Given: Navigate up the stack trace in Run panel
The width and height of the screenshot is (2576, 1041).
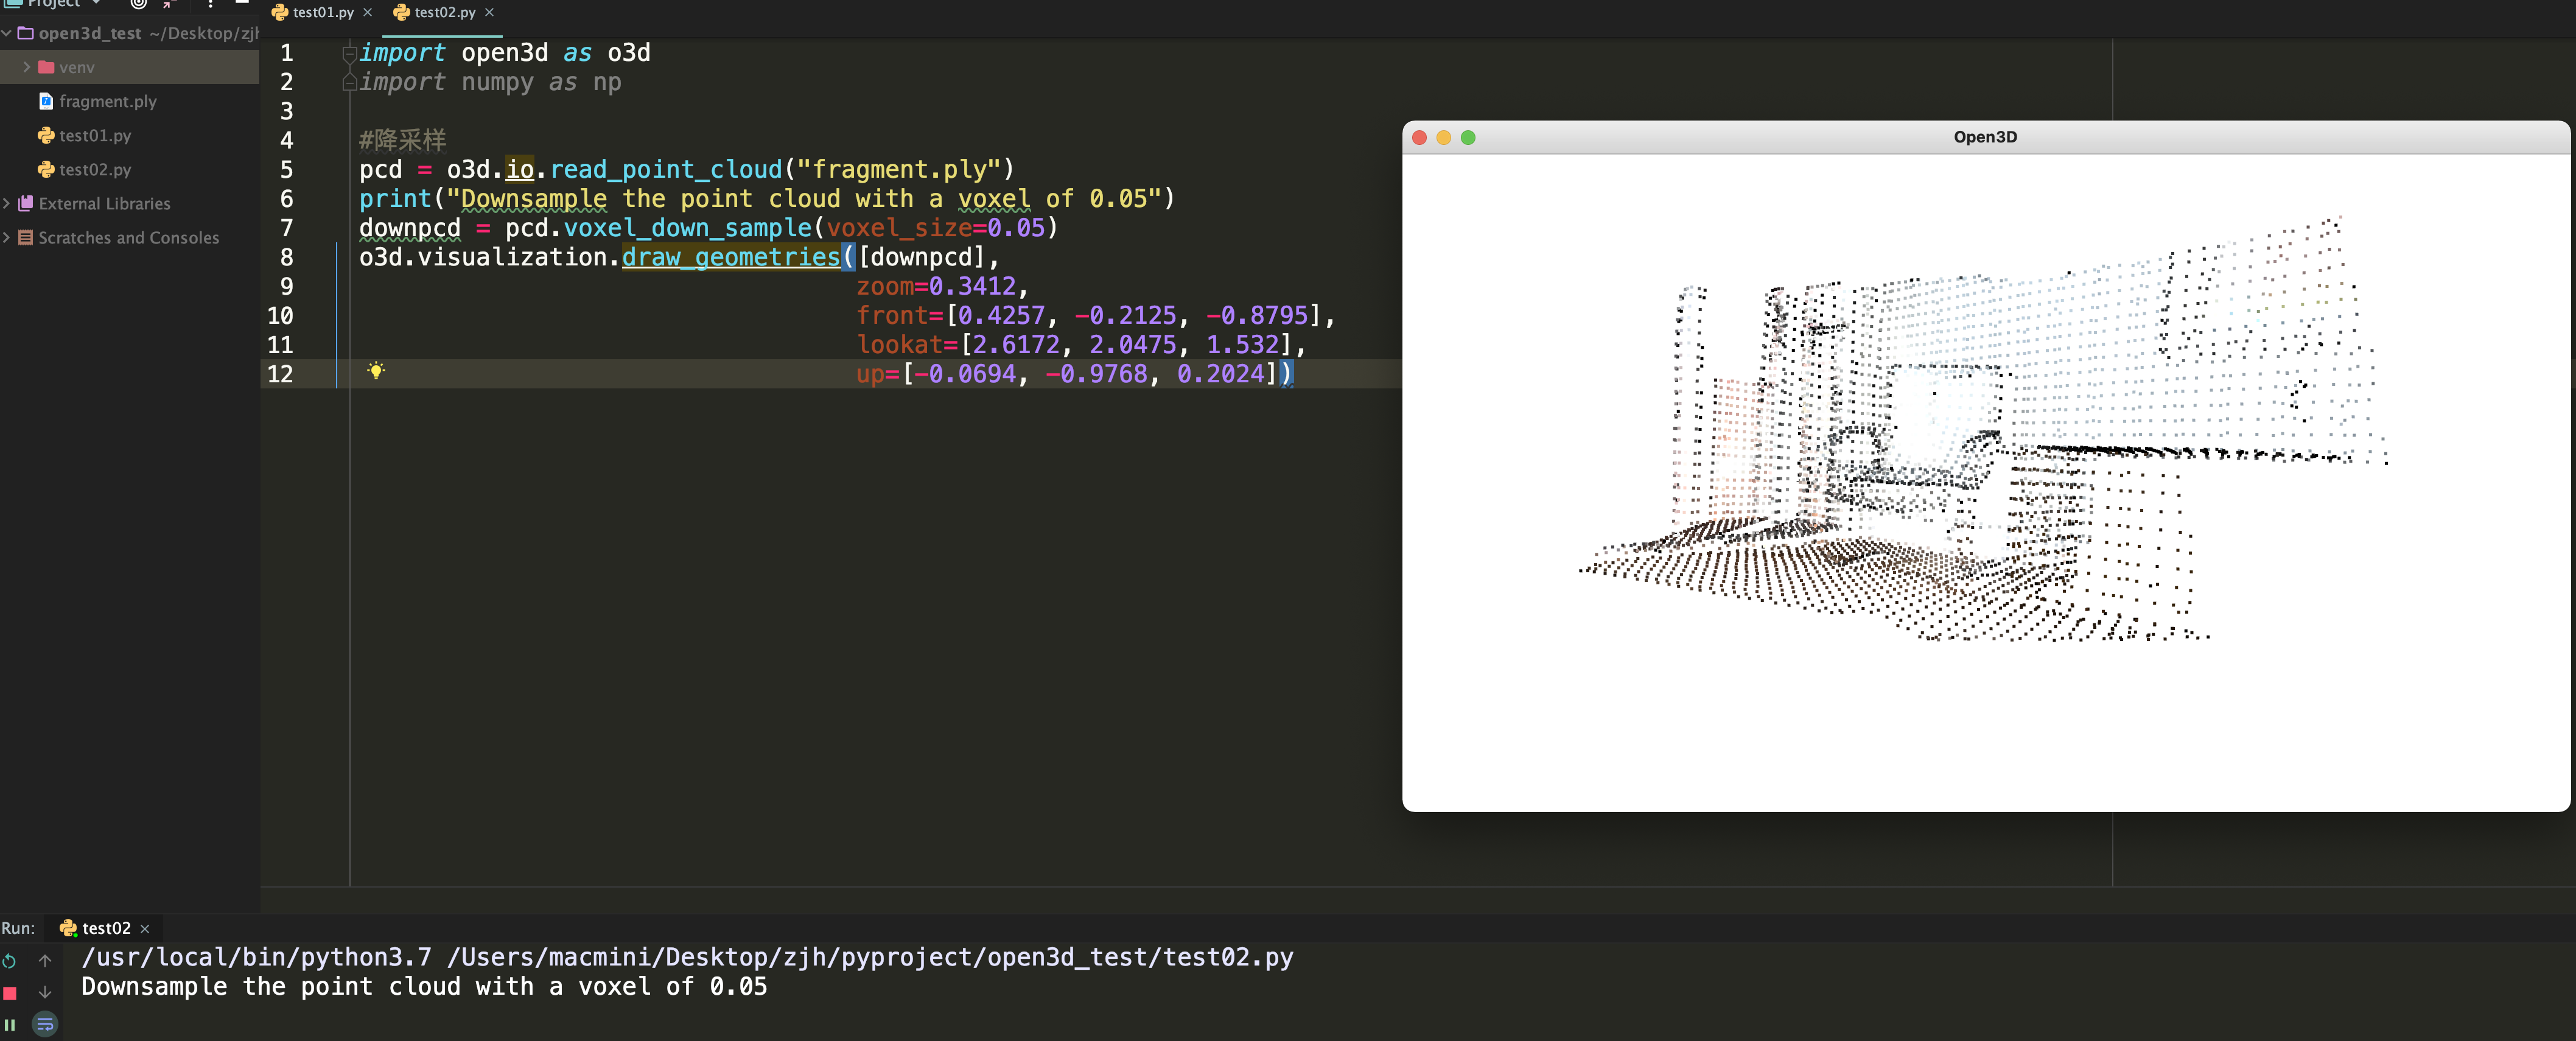Looking at the screenshot, I should click(x=45, y=960).
